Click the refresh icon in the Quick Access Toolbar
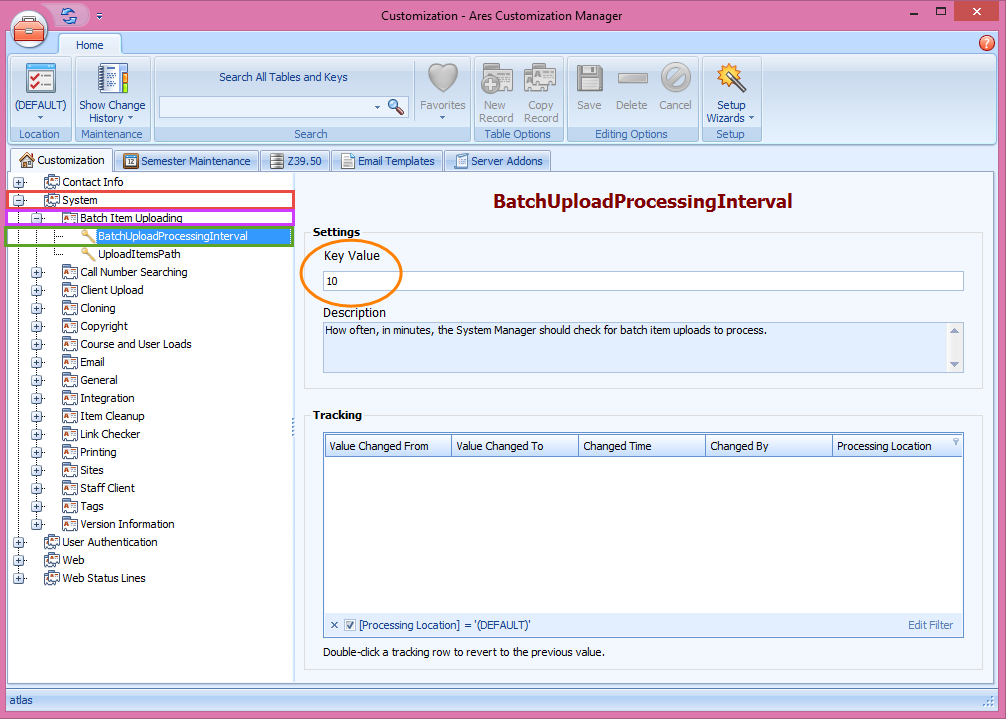This screenshot has width=1006, height=719. tap(68, 15)
